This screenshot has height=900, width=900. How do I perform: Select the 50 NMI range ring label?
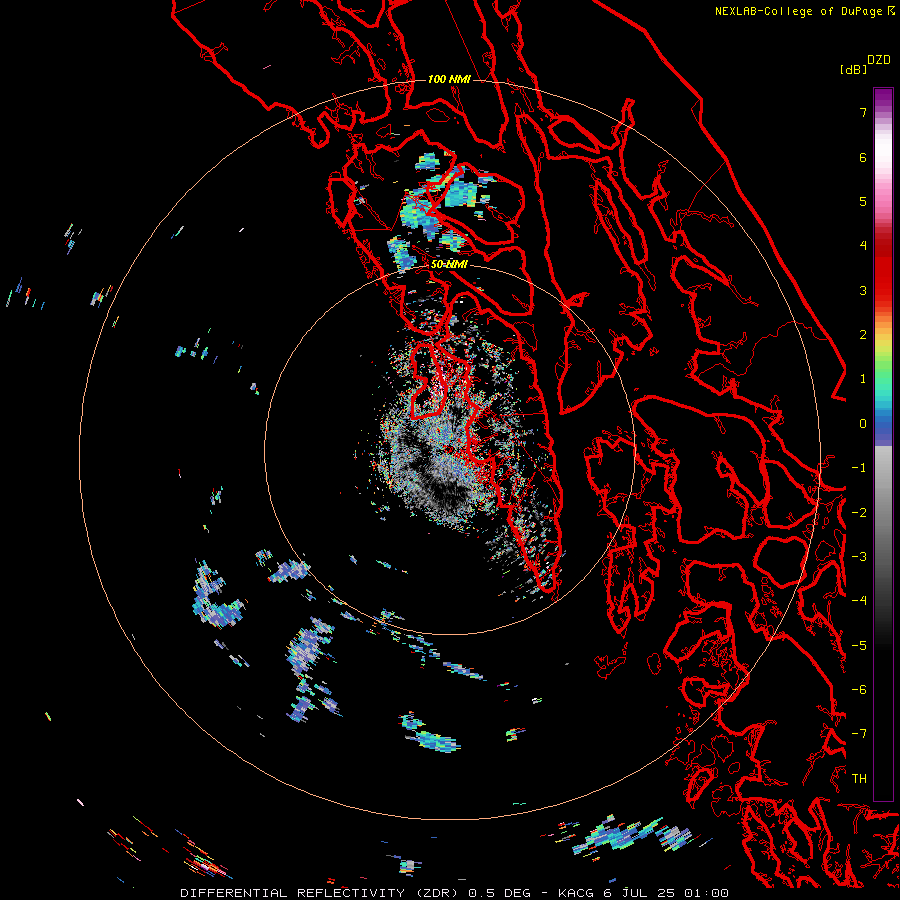(449, 265)
